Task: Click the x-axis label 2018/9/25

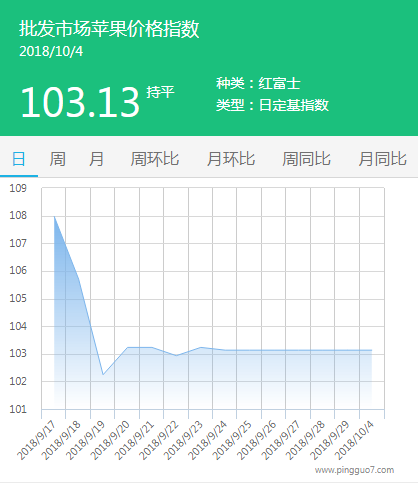Action: [232, 441]
